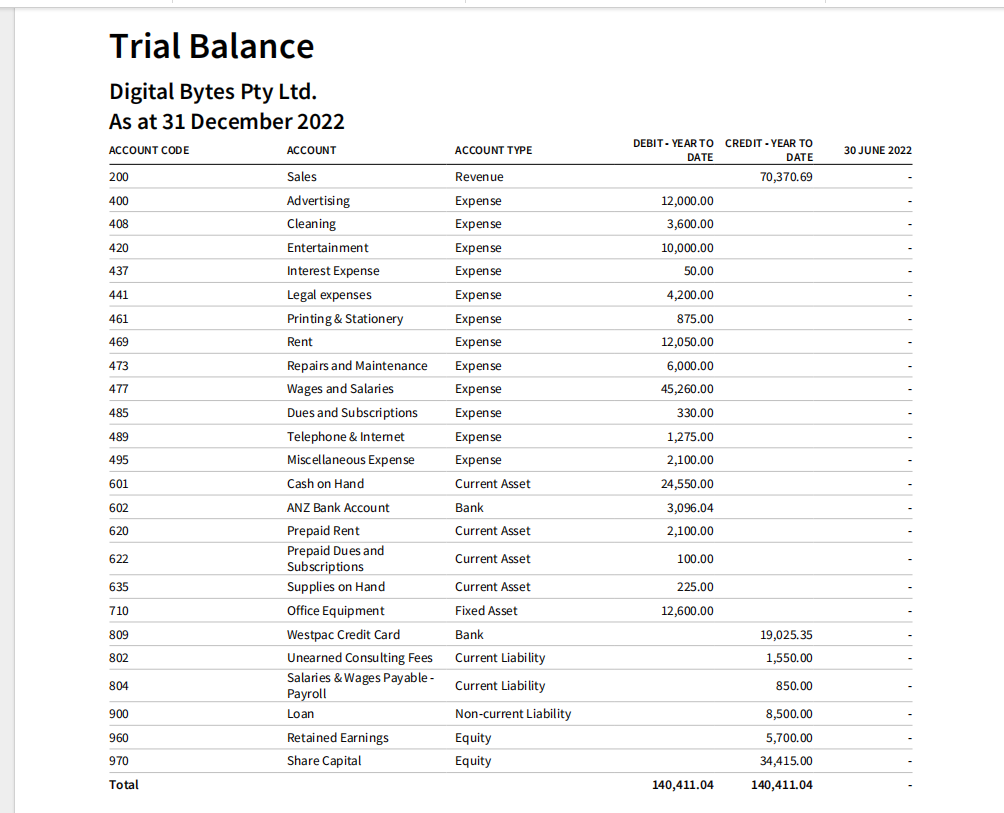
Task: Open the Unearned Consulting Fees account
Action: point(360,658)
